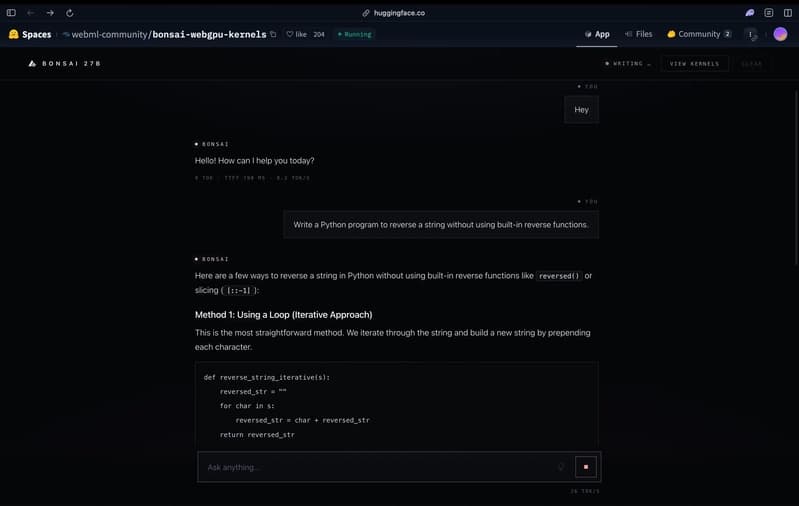Click the WRITING status indicator
This screenshot has width=799, height=506.
click(627, 64)
